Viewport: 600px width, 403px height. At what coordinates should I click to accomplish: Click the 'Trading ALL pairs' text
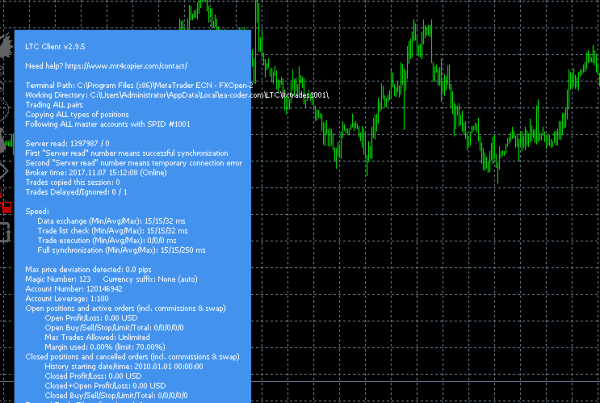pyautogui.click(x=54, y=105)
